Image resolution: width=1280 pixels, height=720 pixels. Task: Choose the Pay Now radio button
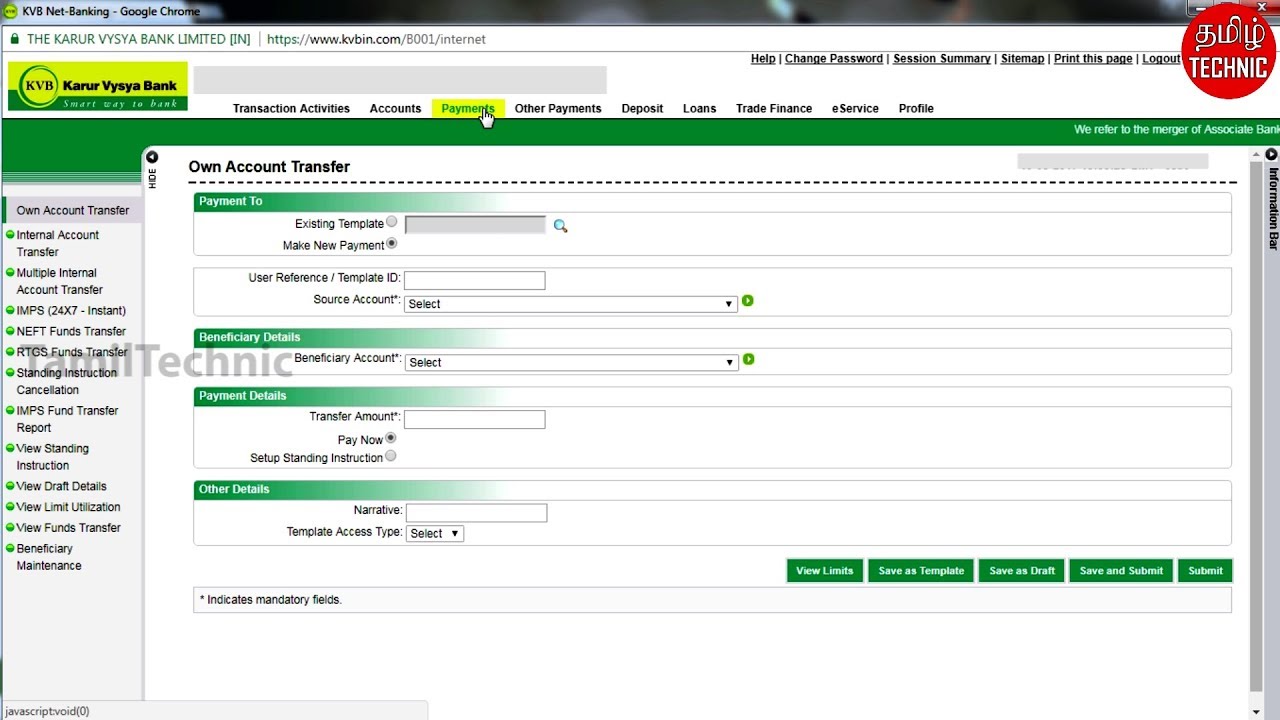coord(390,438)
